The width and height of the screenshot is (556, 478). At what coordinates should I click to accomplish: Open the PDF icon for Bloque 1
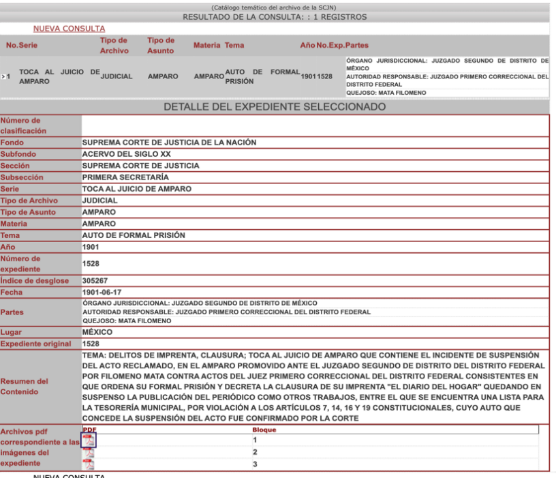[88, 440]
